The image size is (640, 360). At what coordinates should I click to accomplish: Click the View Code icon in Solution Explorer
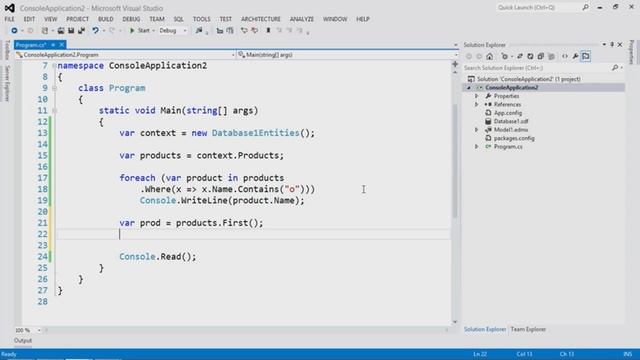[x=565, y=56]
